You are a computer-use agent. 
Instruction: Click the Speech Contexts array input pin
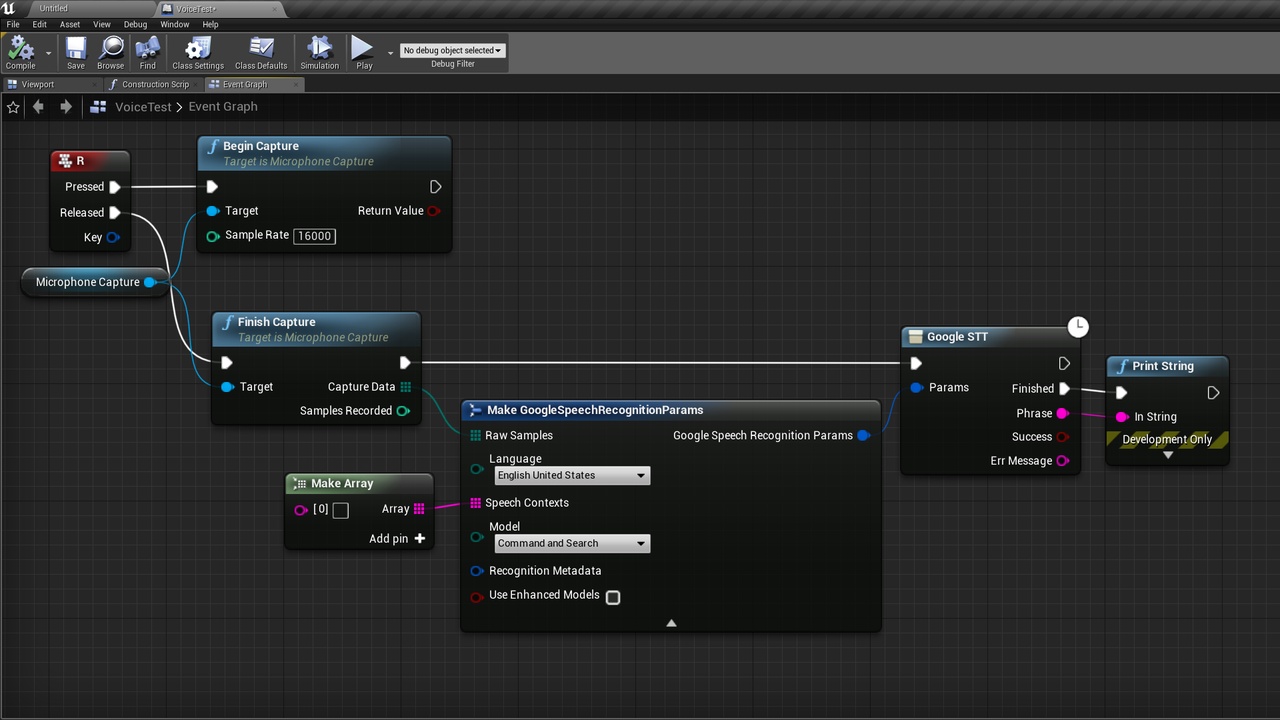(475, 503)
